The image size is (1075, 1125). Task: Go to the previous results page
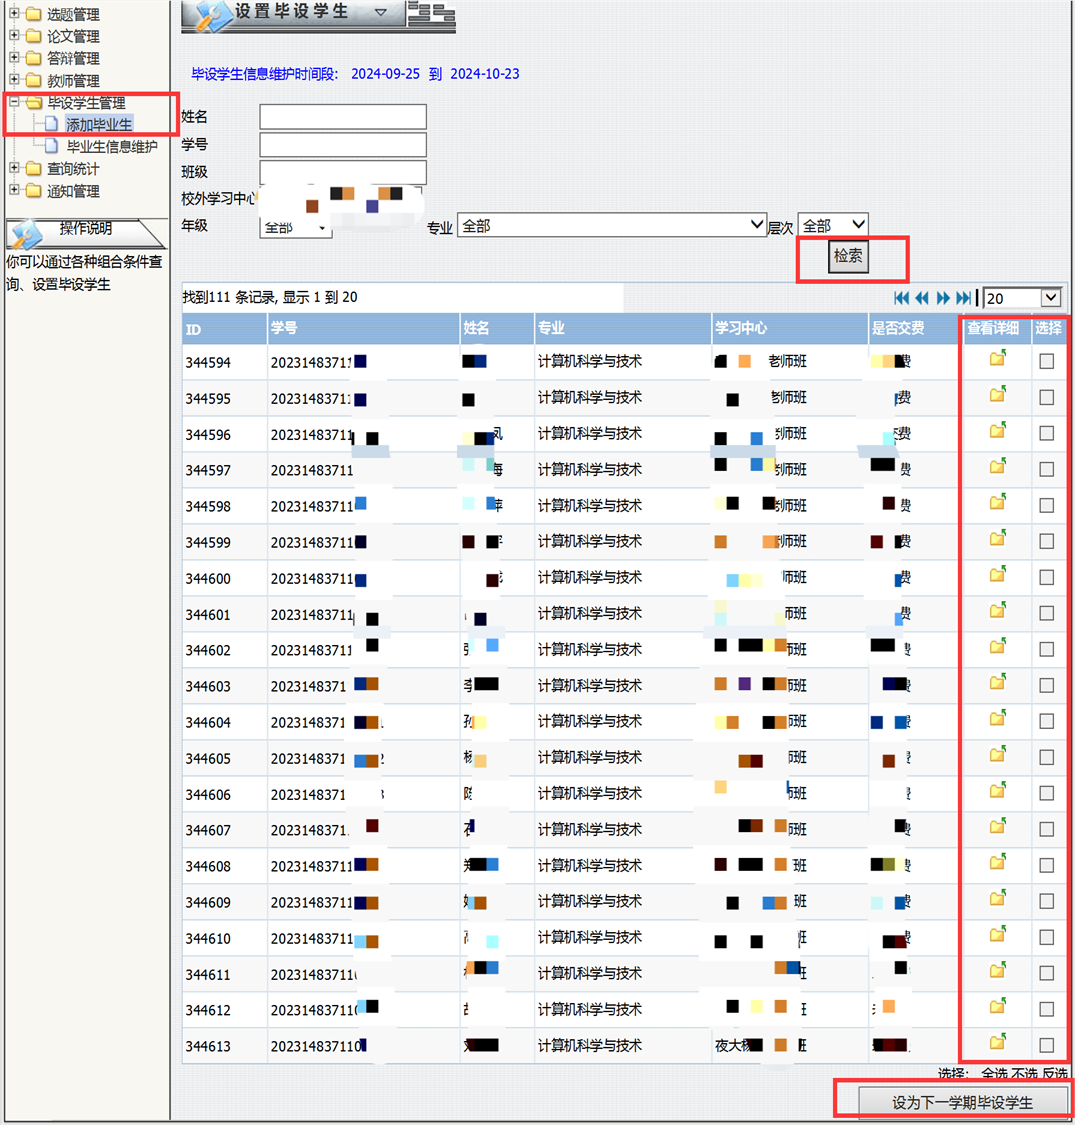[x=922, y=298]
